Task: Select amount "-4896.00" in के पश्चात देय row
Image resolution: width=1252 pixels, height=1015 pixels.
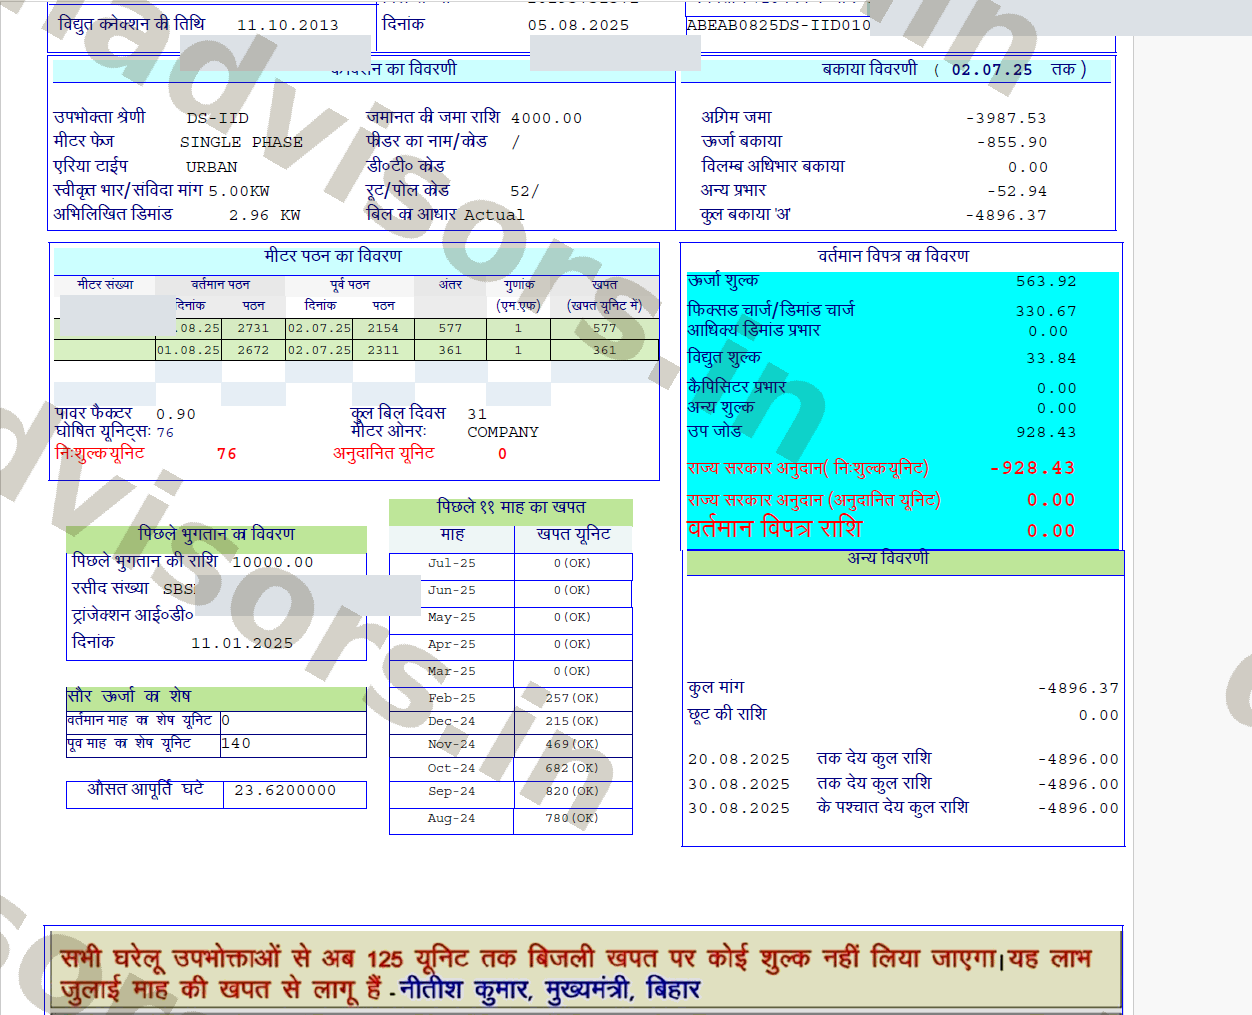Action: [1079, 809]
